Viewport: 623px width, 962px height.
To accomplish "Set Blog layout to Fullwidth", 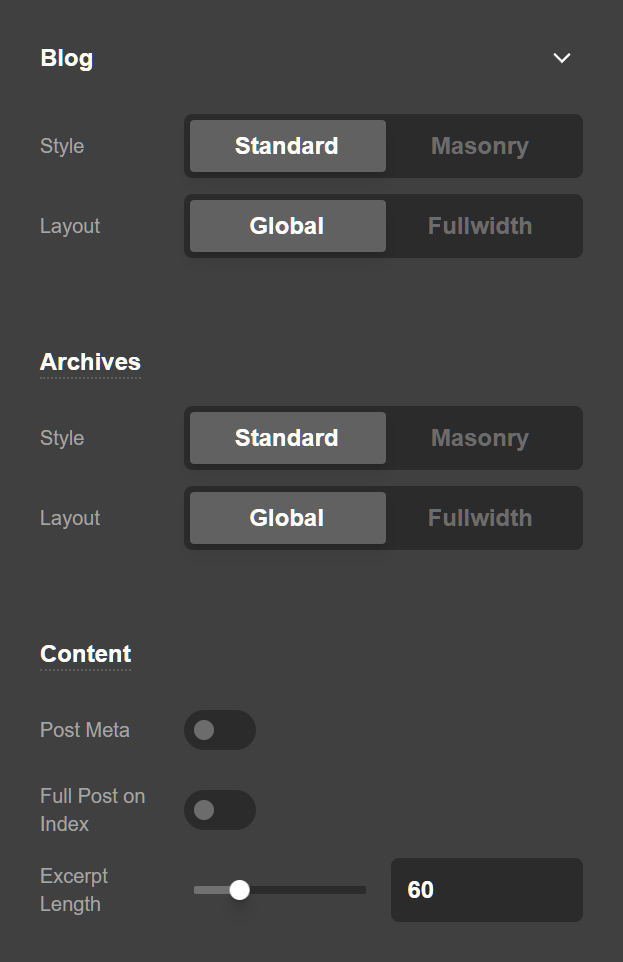I will tap(480, 225).
